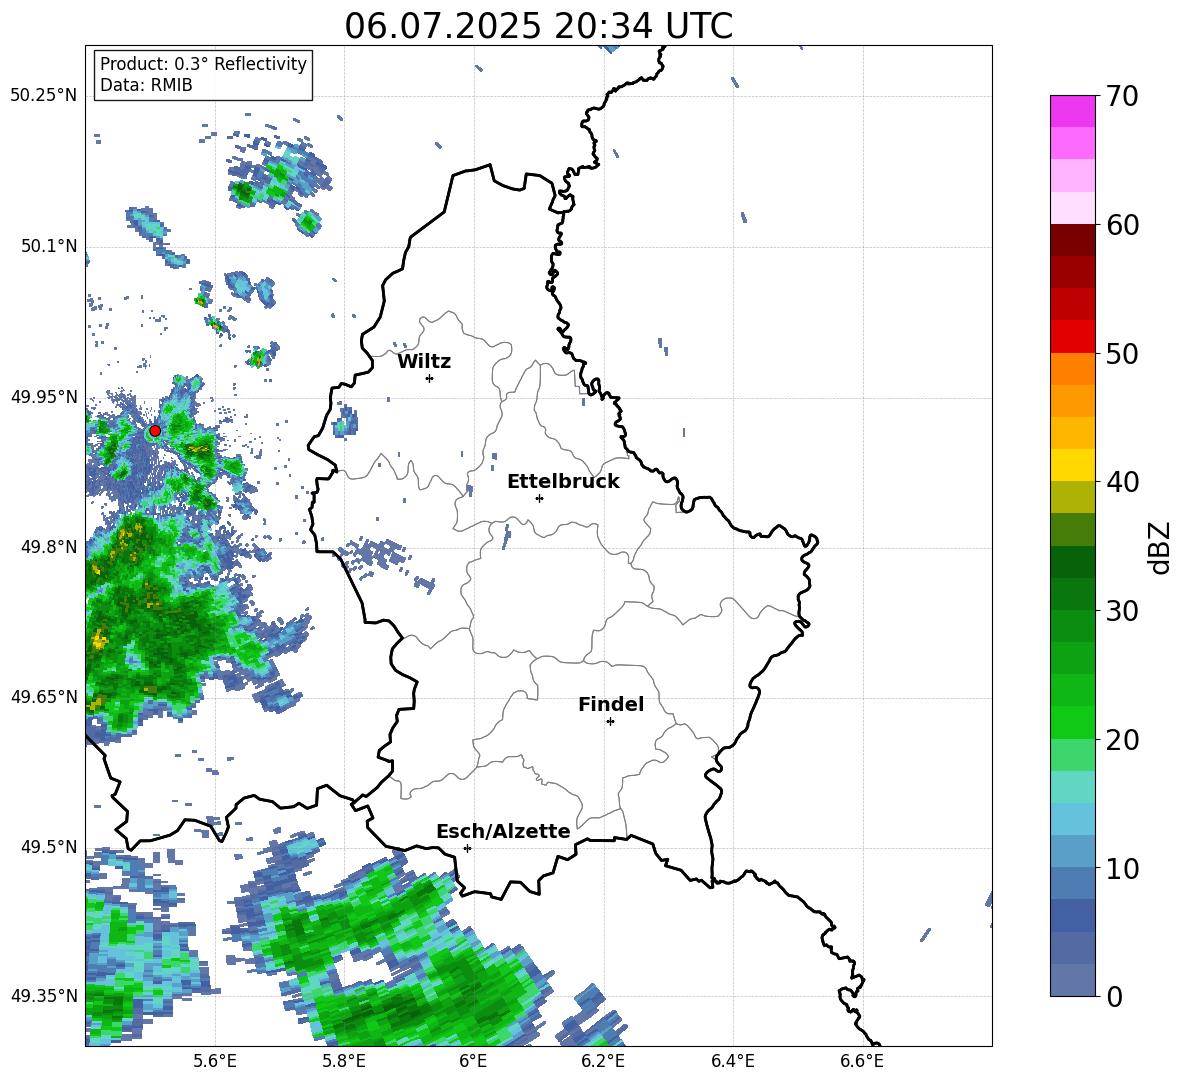1184x1081 pixels.
Task: Click the dark green colorbar segment near 30
Action: [x=1072, y=594]
